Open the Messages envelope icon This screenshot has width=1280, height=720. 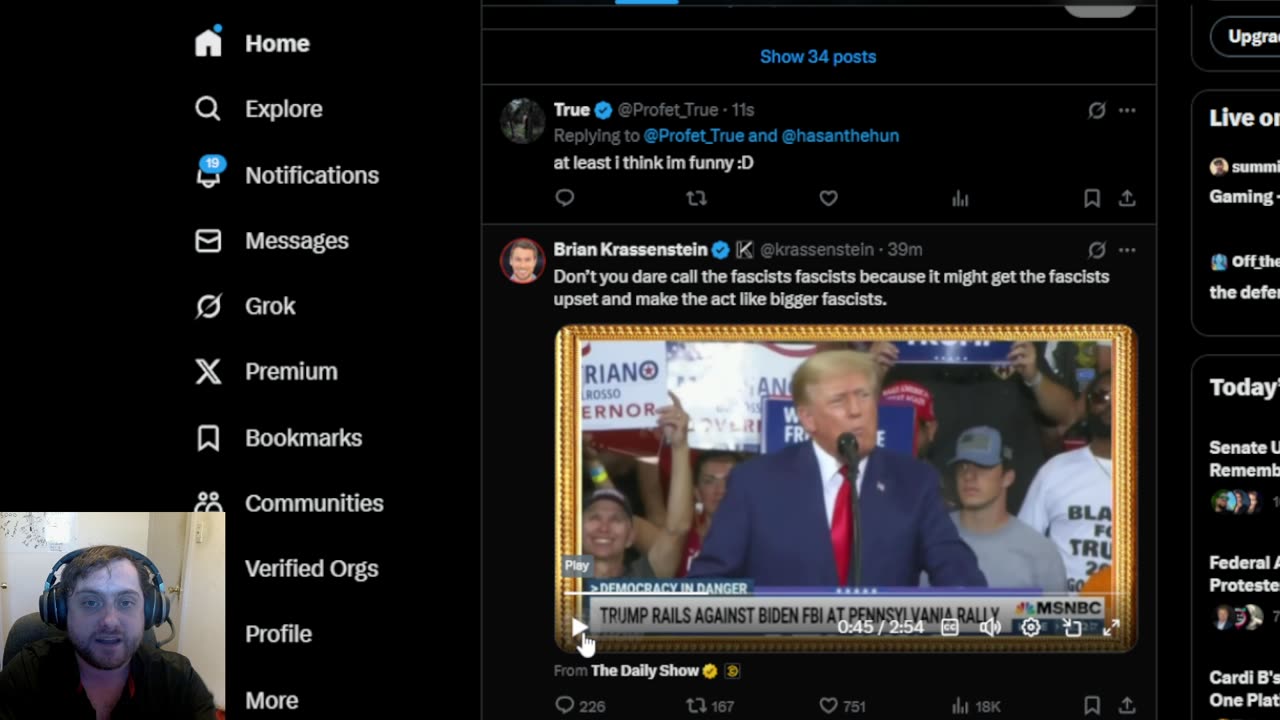coord(208,240)
